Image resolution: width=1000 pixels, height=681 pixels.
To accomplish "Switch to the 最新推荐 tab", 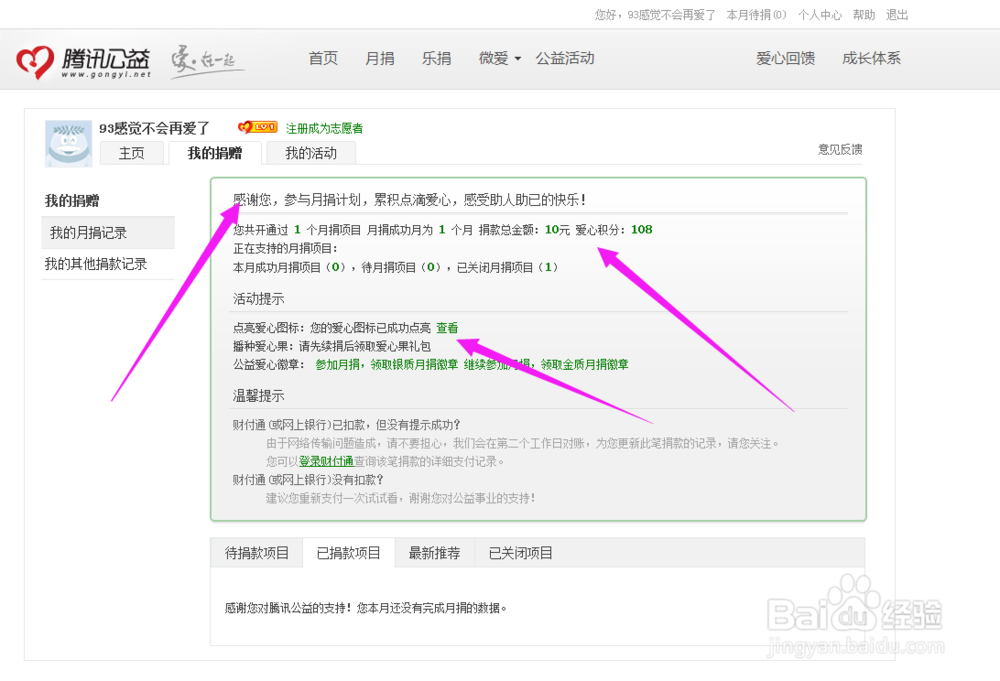I will (x=434, y=551).
